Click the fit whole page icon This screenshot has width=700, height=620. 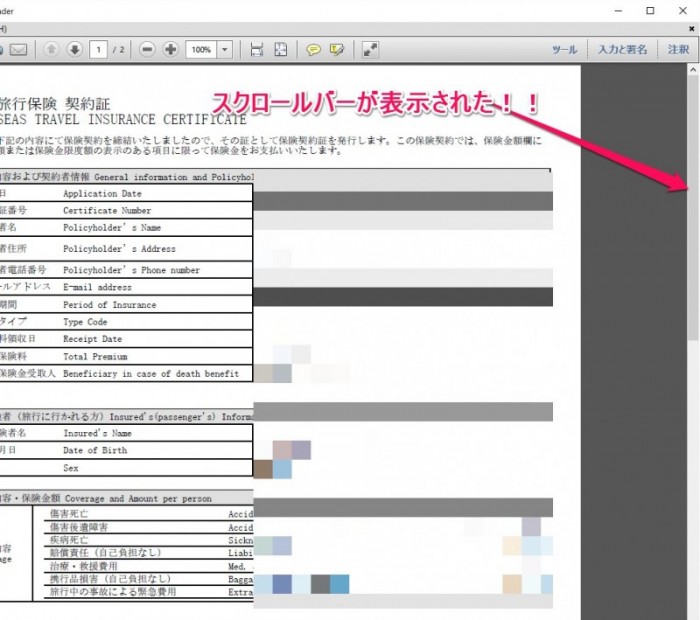pos(281,50)
